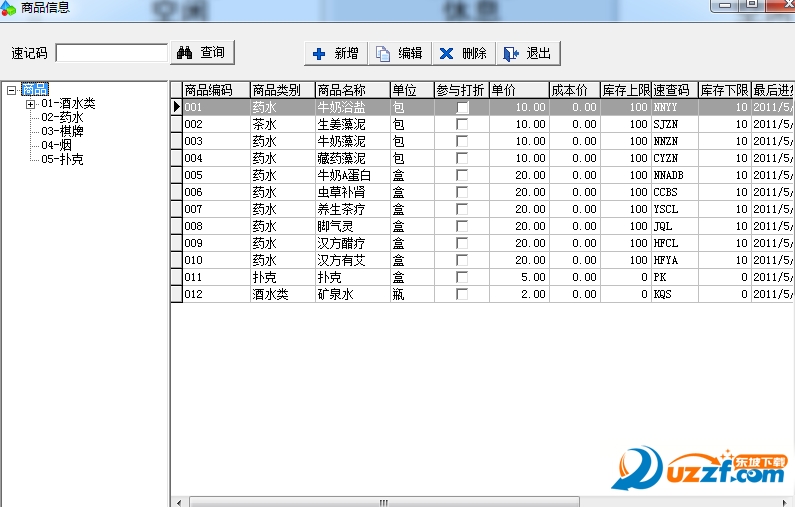This screenshot has width=795, height=507.
Task: Click the current-row arrow marker for 001
Action: pos(176,107)
